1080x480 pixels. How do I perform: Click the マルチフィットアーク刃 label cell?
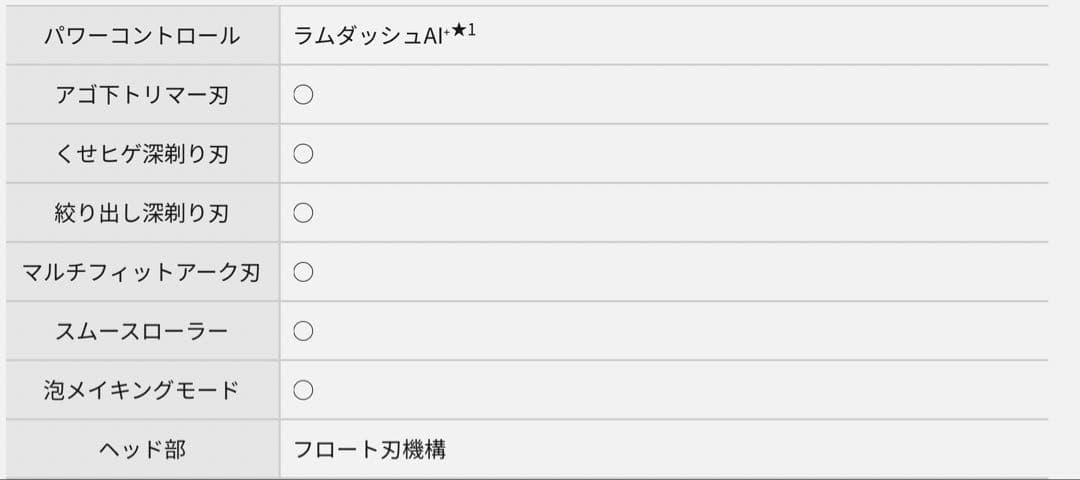[x=142, y=272]
